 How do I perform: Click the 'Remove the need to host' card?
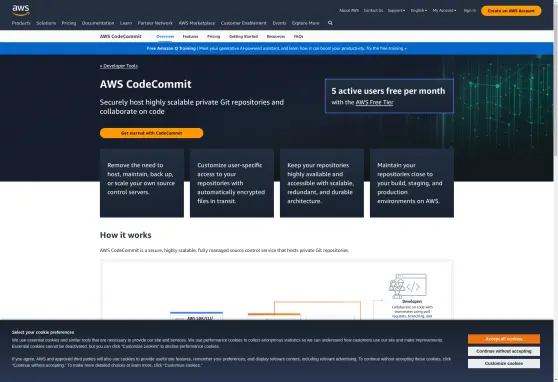pos(142,183)
